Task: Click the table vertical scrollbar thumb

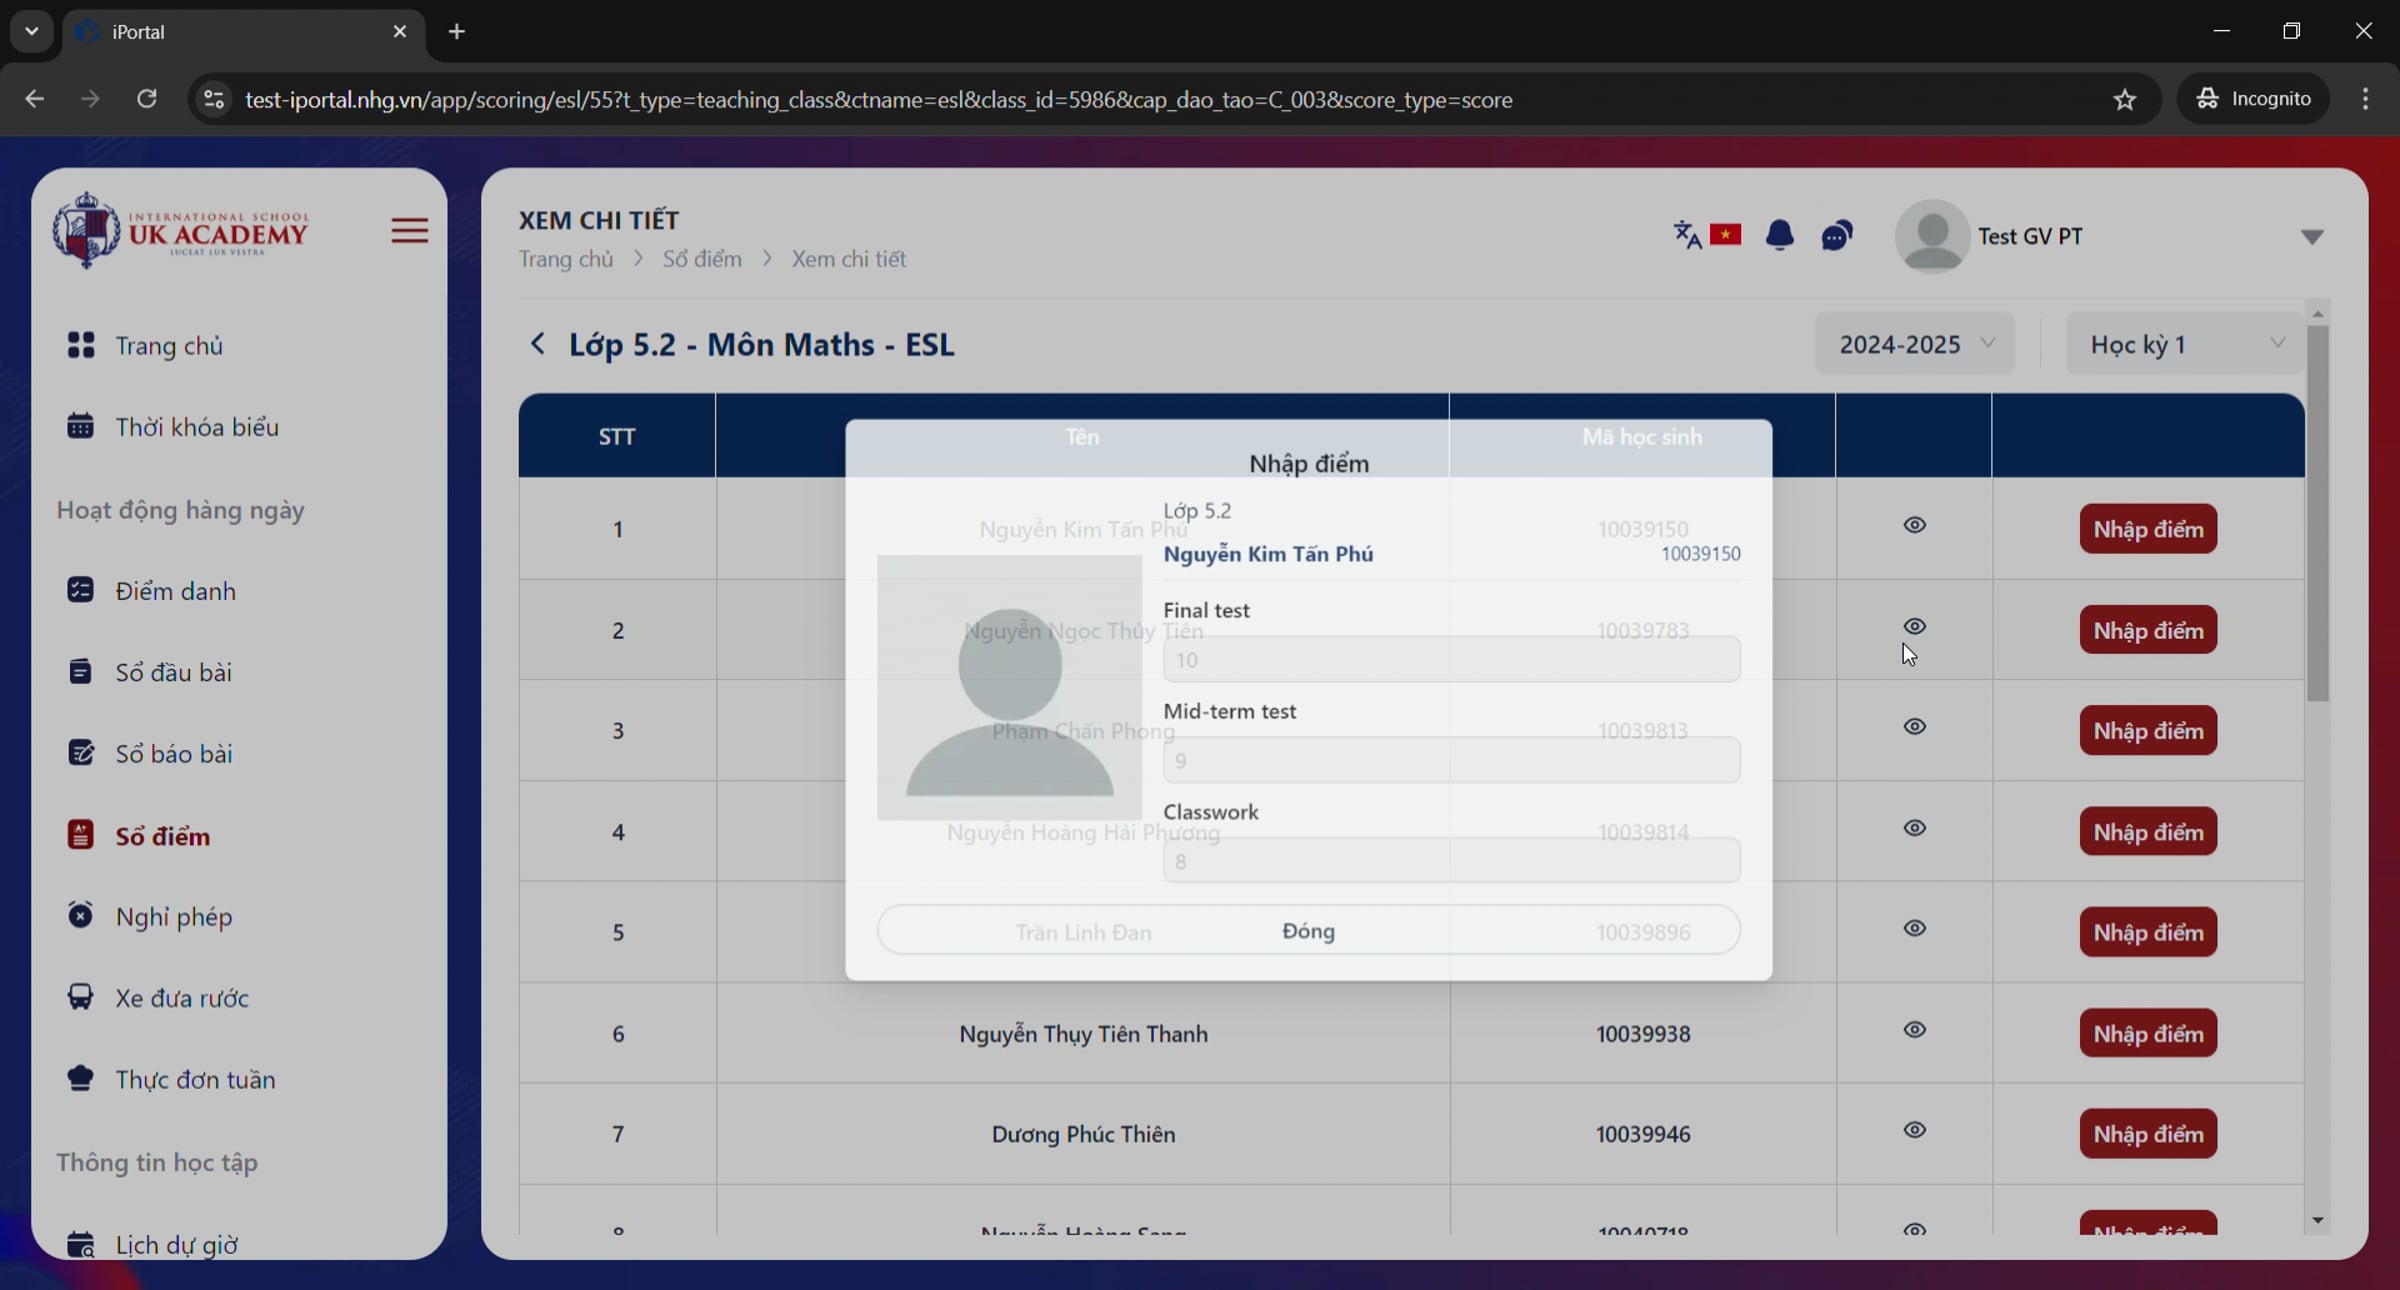Action: 2317,512
